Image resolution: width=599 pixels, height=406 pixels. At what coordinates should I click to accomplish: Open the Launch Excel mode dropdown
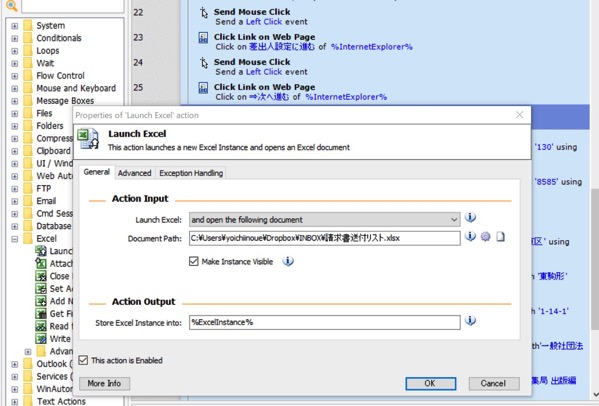[325, 220]
